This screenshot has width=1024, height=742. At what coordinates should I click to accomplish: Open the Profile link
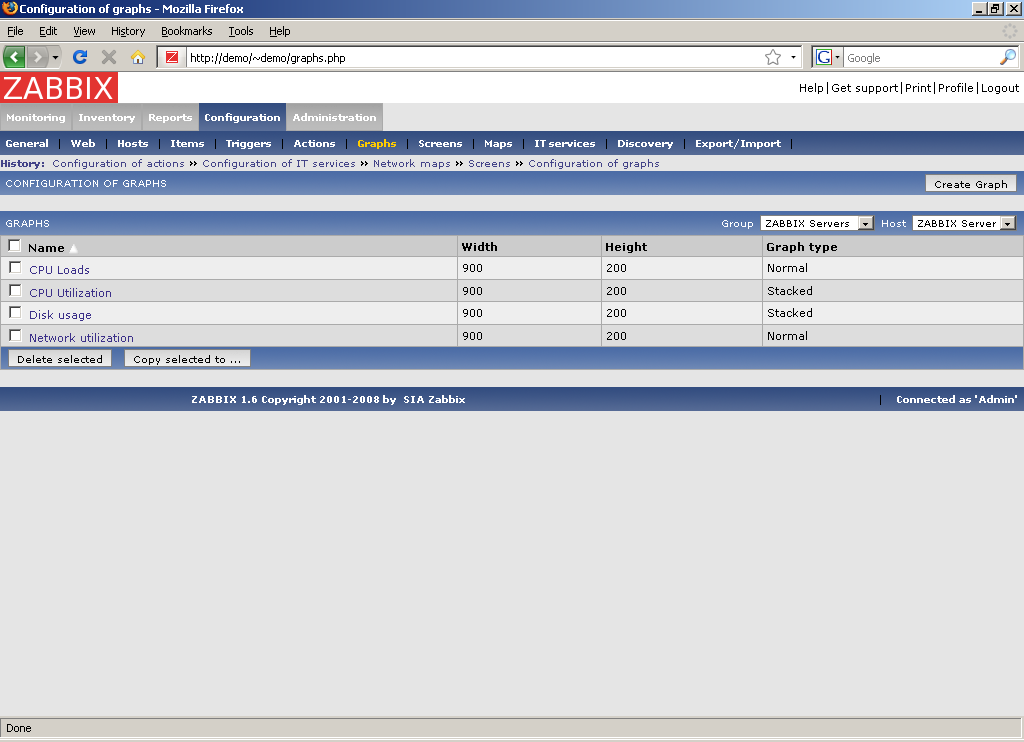click(955, 88)
